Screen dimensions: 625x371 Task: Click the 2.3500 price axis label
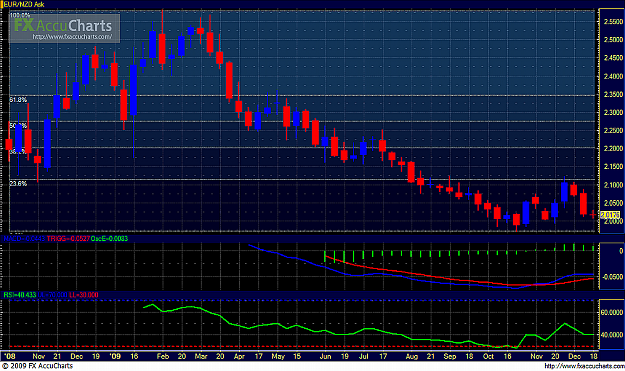(x=613, y=94)
